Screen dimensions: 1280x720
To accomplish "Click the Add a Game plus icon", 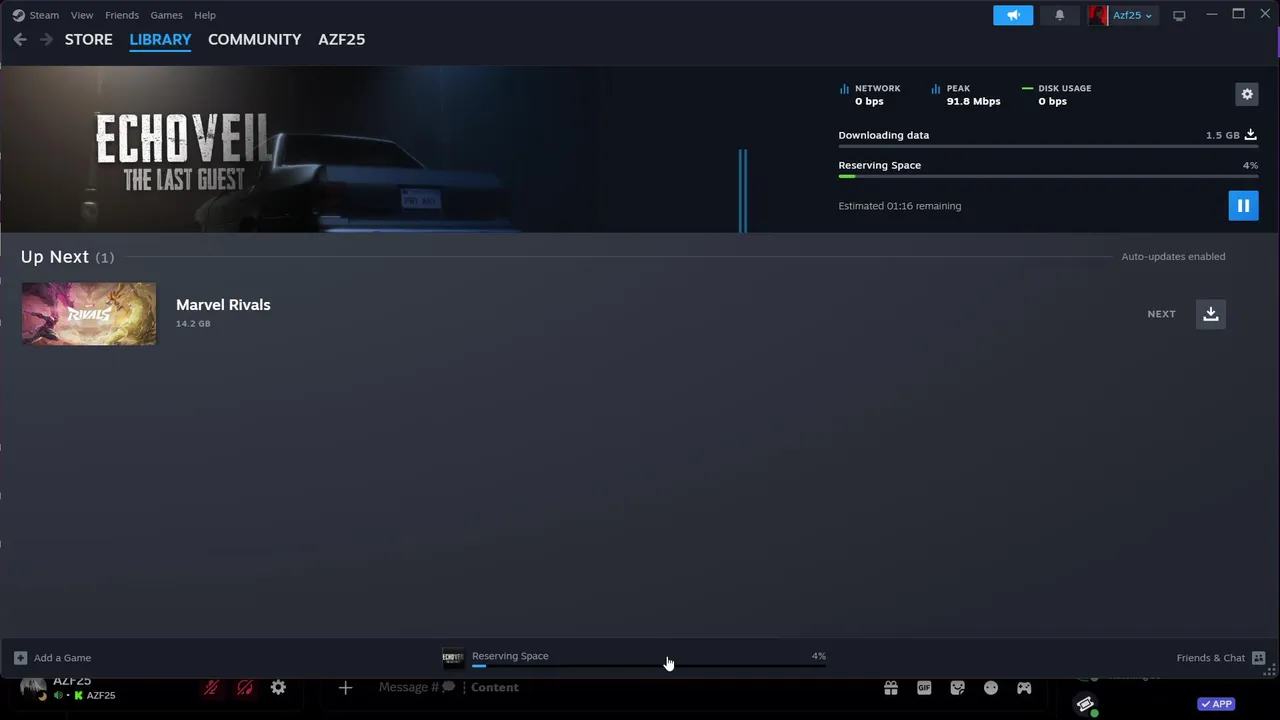I will 20,658.
